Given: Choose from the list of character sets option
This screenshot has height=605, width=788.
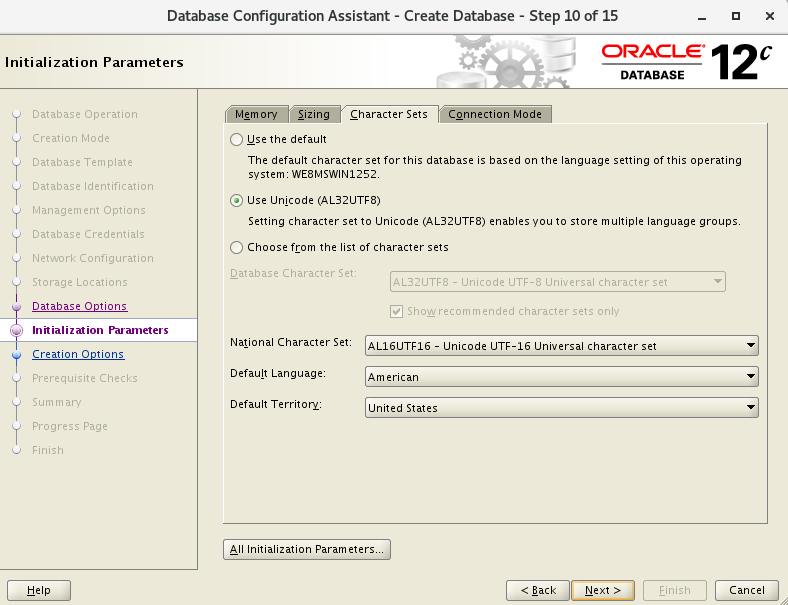Looking at the screenshot, I should [x=236, y=247].
